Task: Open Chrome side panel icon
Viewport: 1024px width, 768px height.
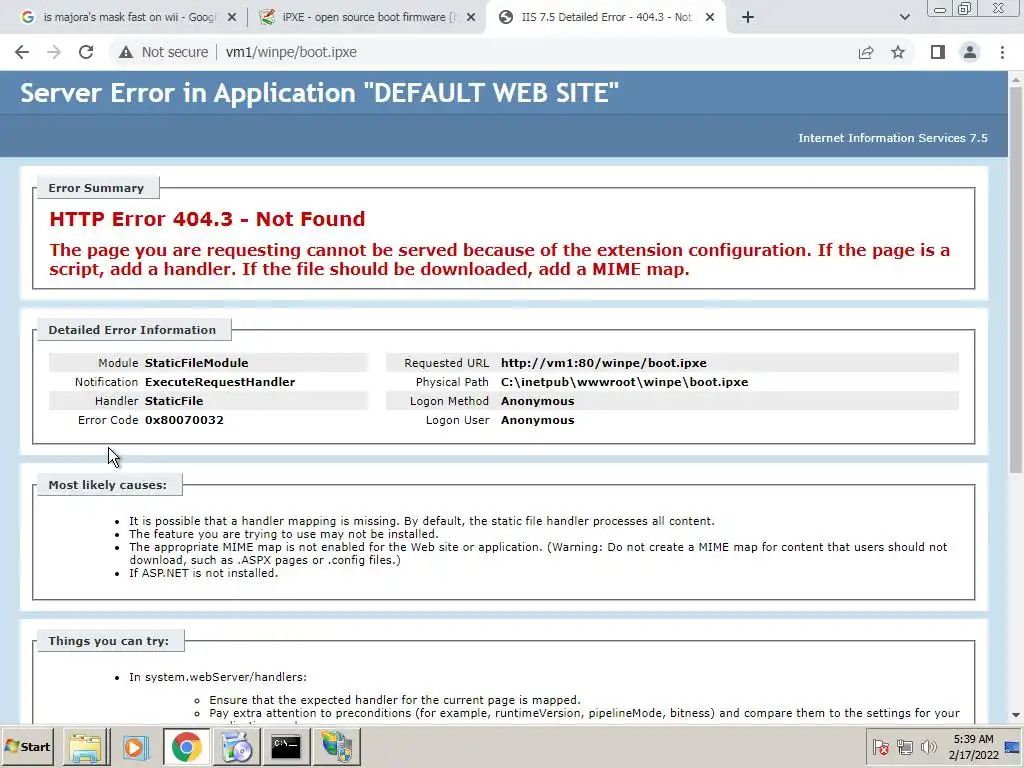Action: [x=938, y=52]
